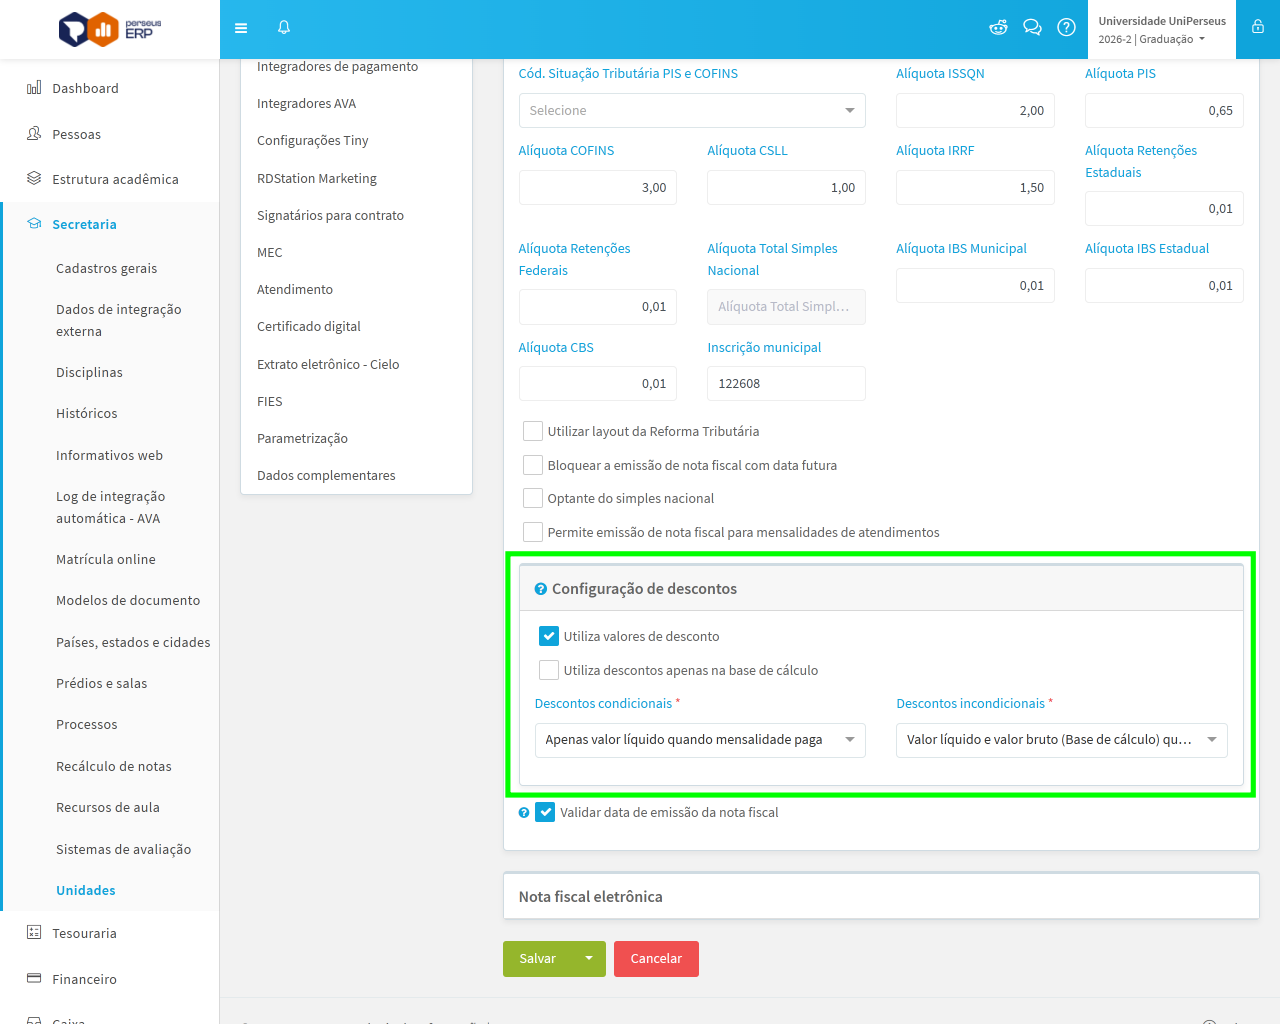The image size is (1280, 1024).
Task: Click the Dashboard chart icon
Action: pyautogui.click(x=34, y=88)
